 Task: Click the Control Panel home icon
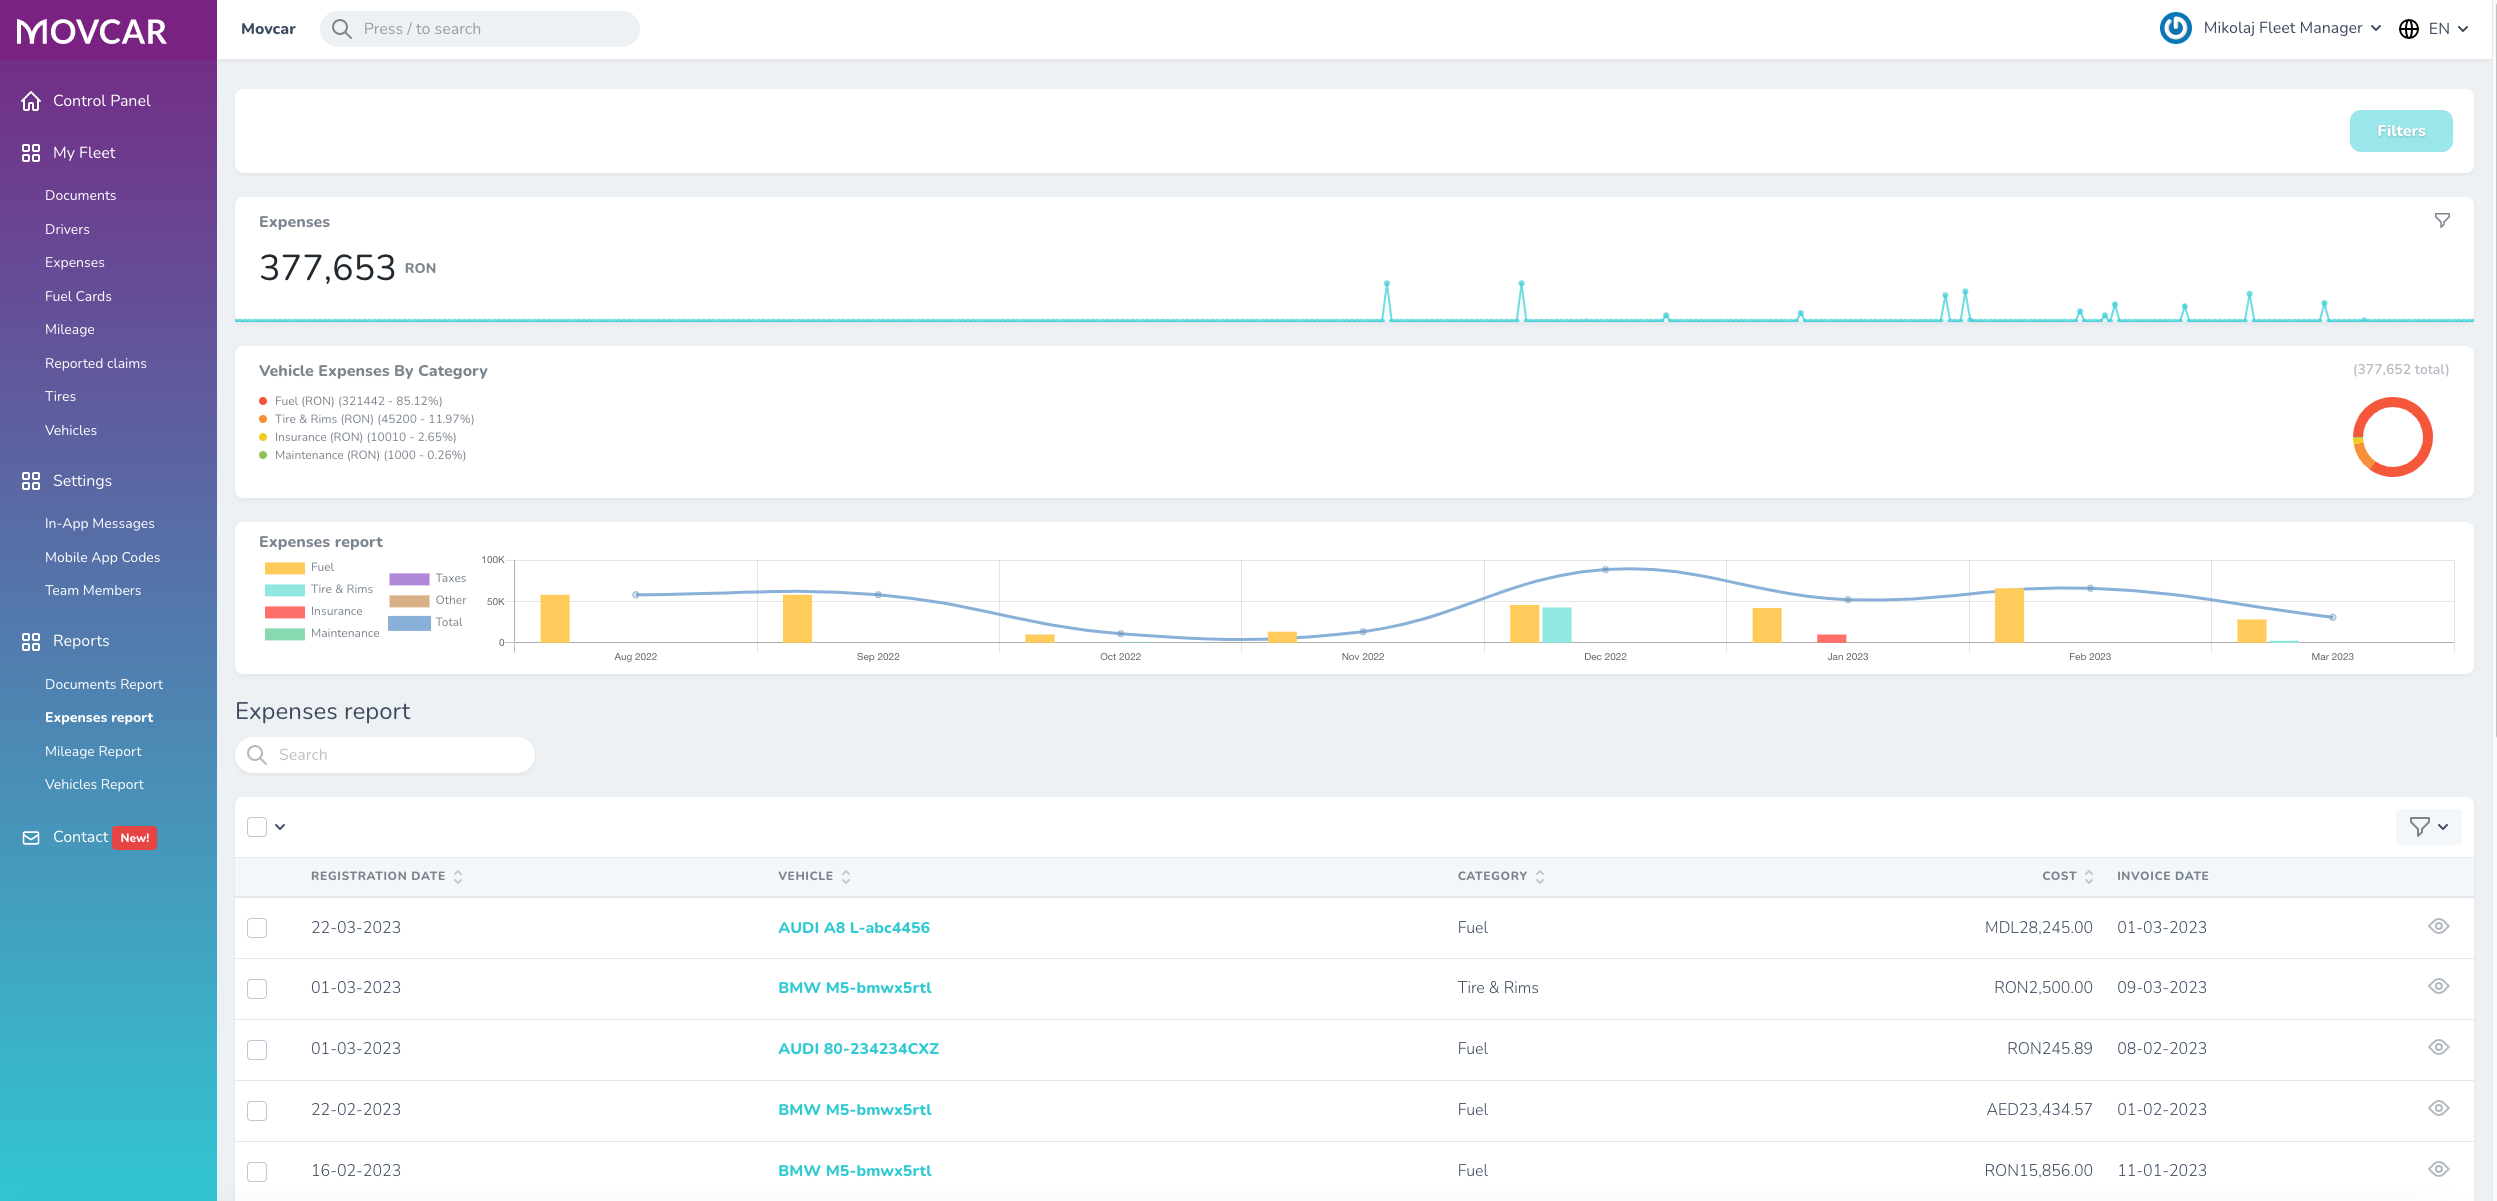pyautogui.click(x=31, y=101)
